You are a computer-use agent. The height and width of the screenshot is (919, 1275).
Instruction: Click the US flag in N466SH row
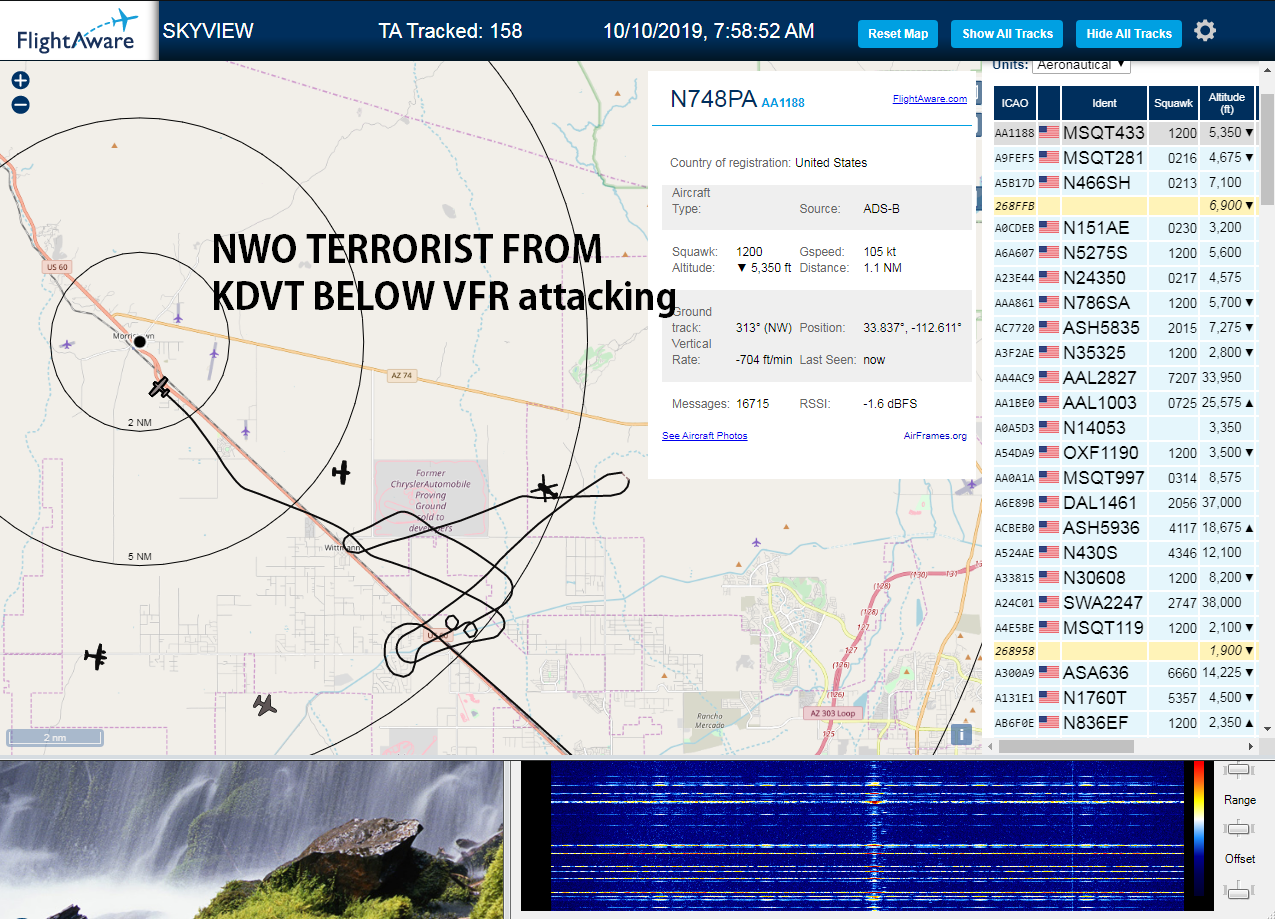point(1049,183)
